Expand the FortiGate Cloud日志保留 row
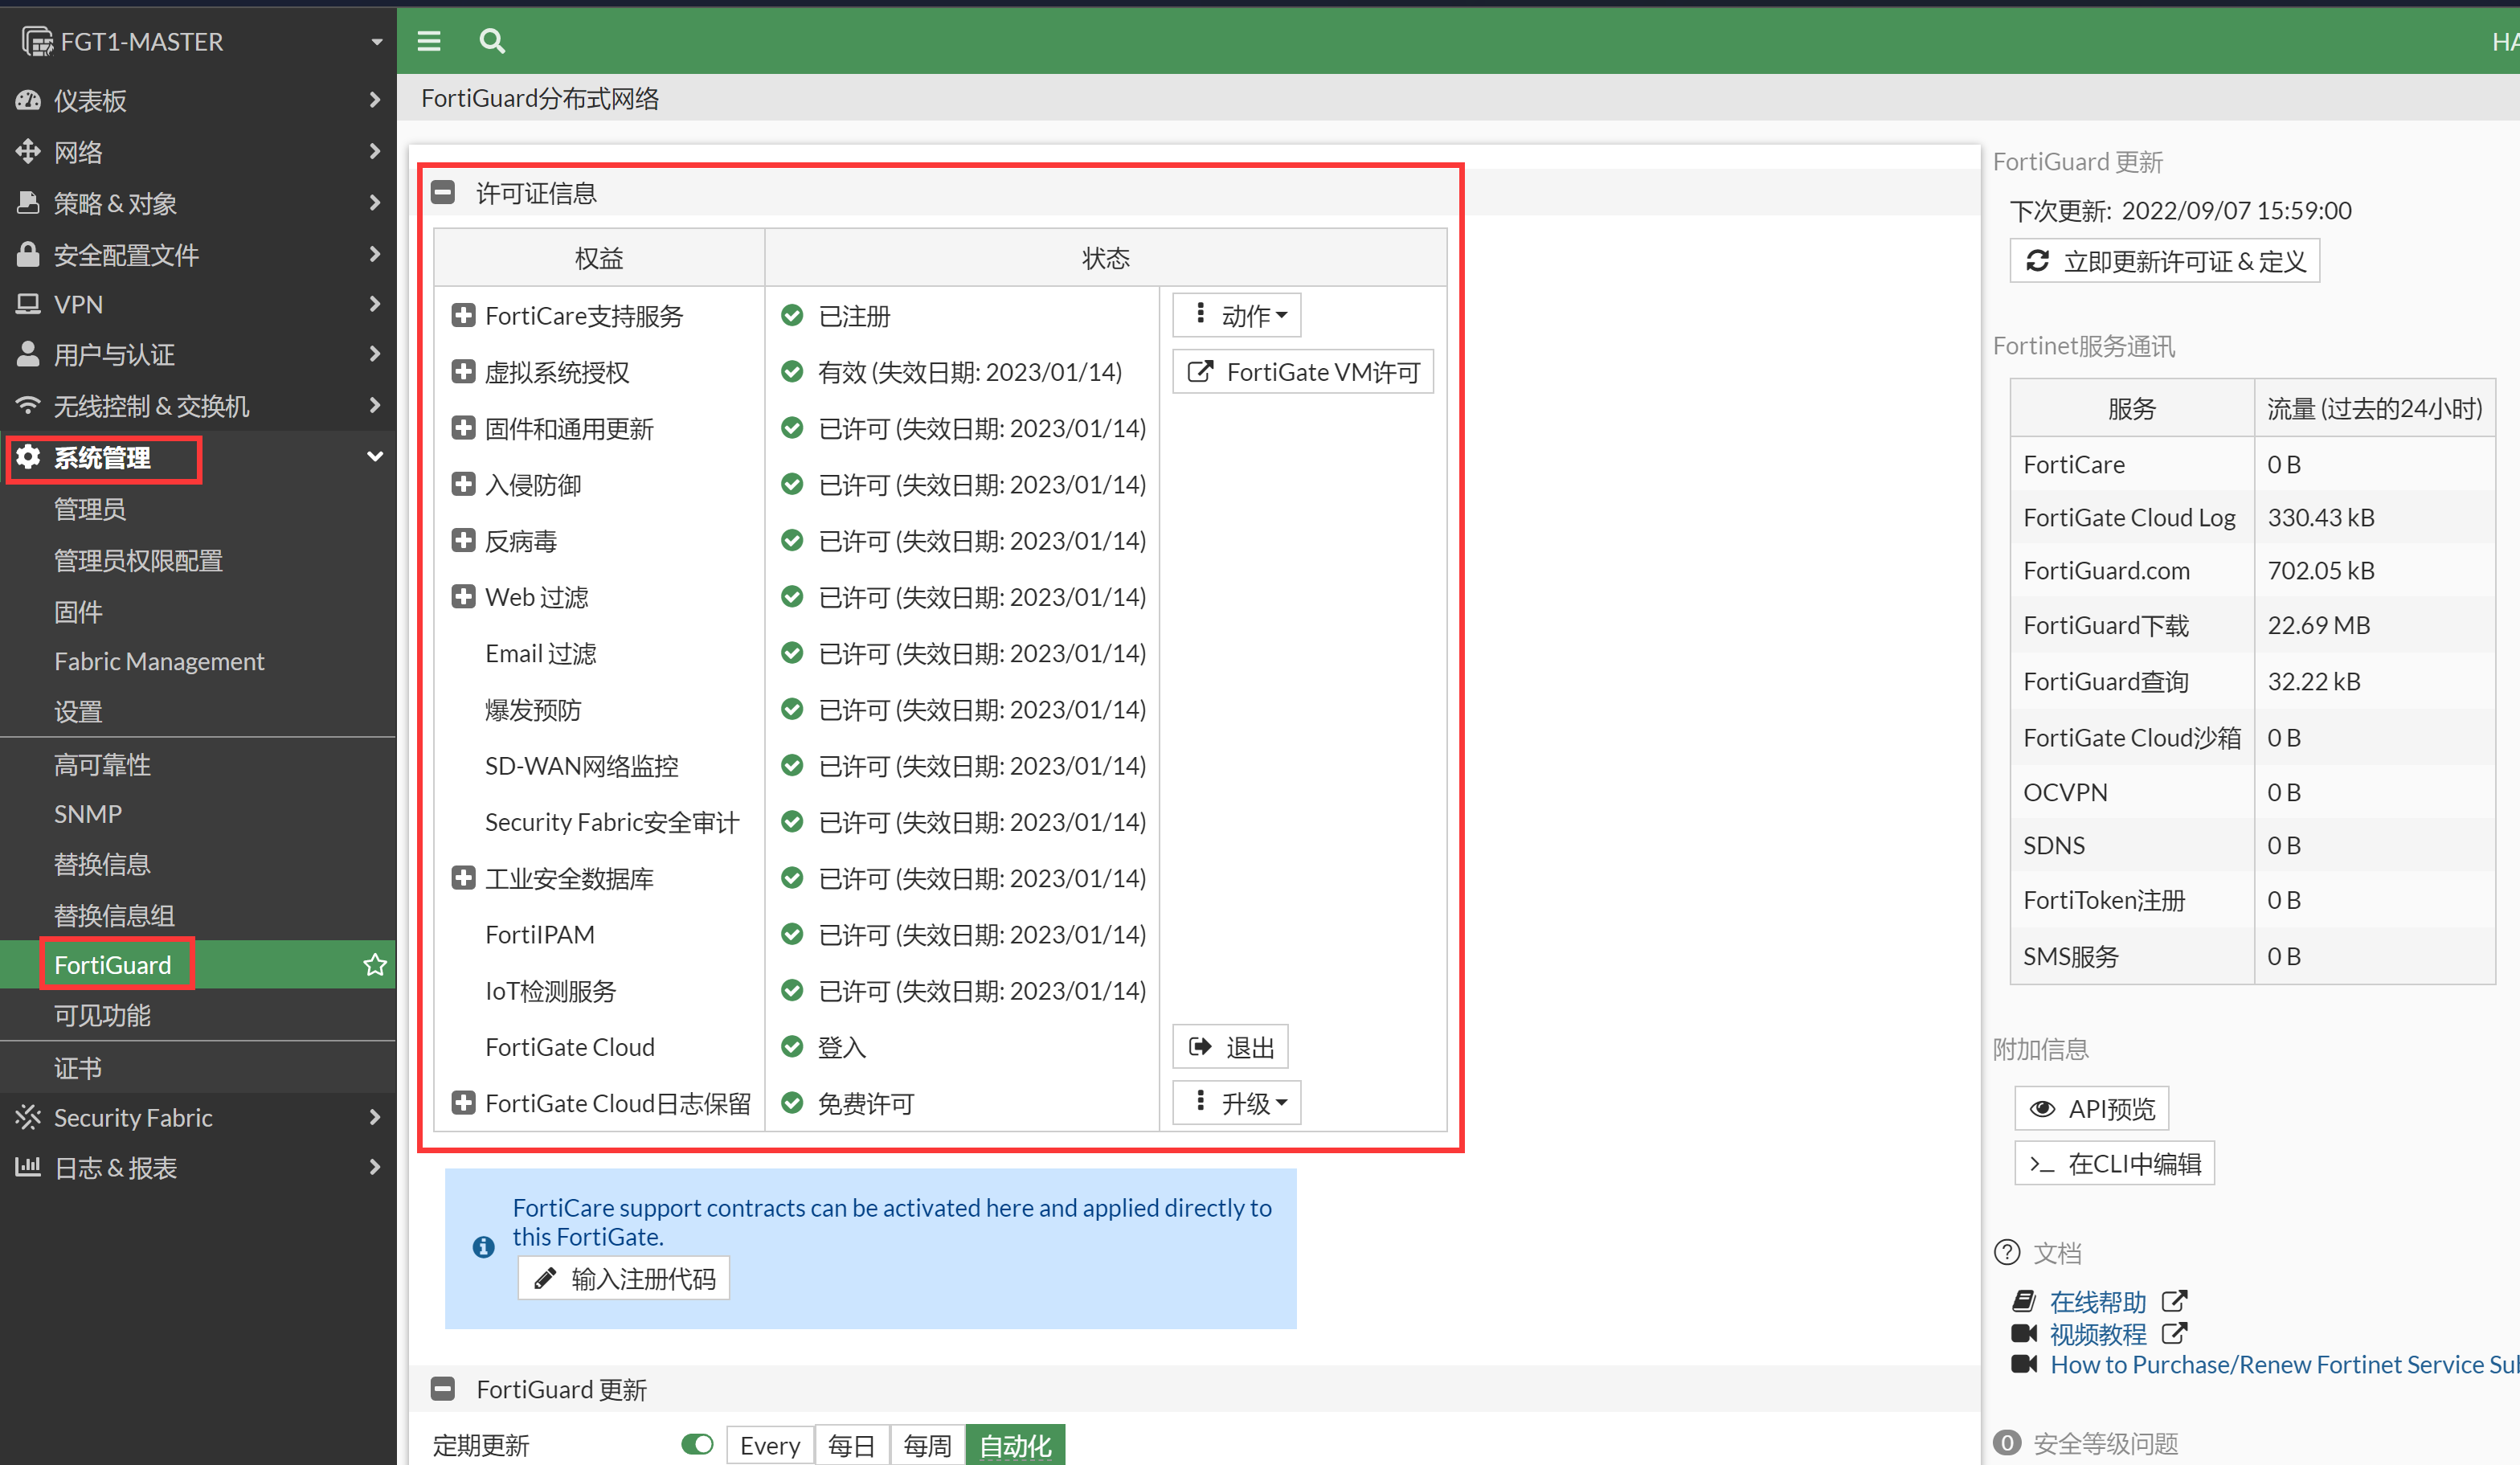 point(463,1103)
